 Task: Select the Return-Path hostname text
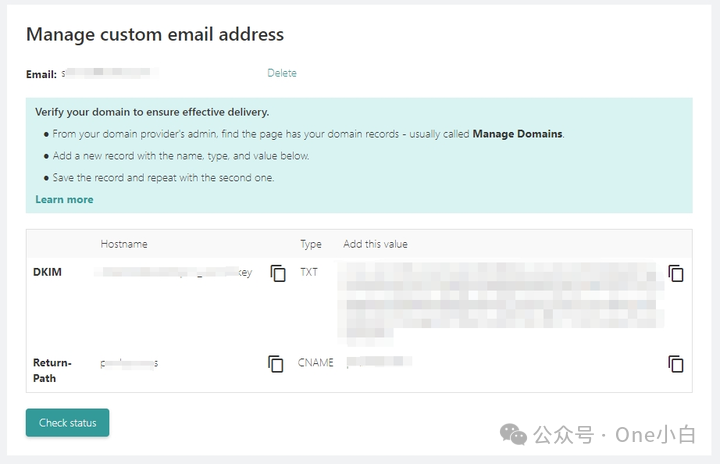[x=129, y=363]
